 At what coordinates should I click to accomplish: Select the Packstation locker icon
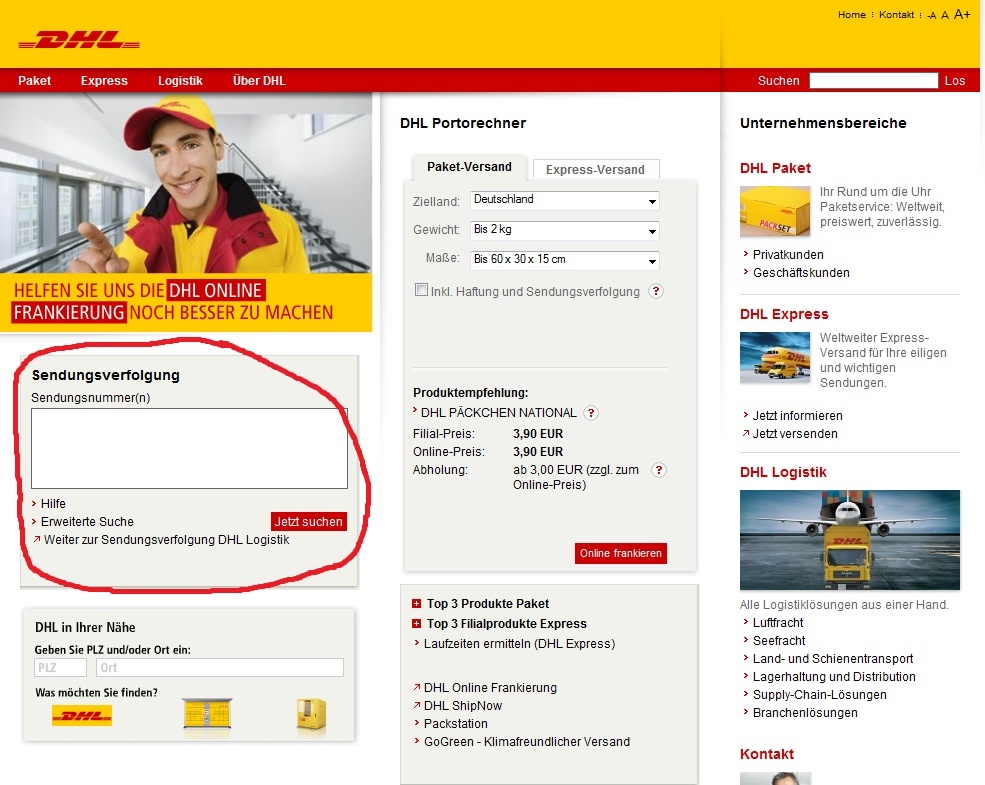(x=208, y=714)
